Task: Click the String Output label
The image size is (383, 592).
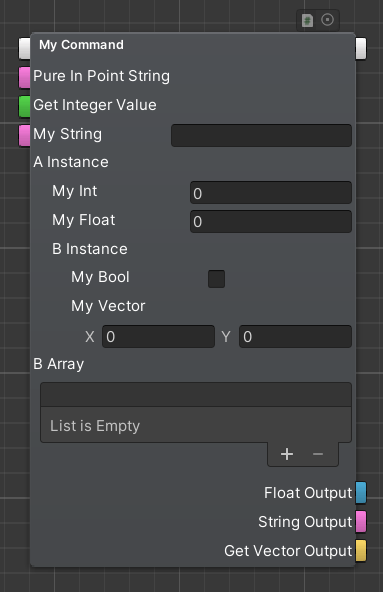Action: pos(305,522)
